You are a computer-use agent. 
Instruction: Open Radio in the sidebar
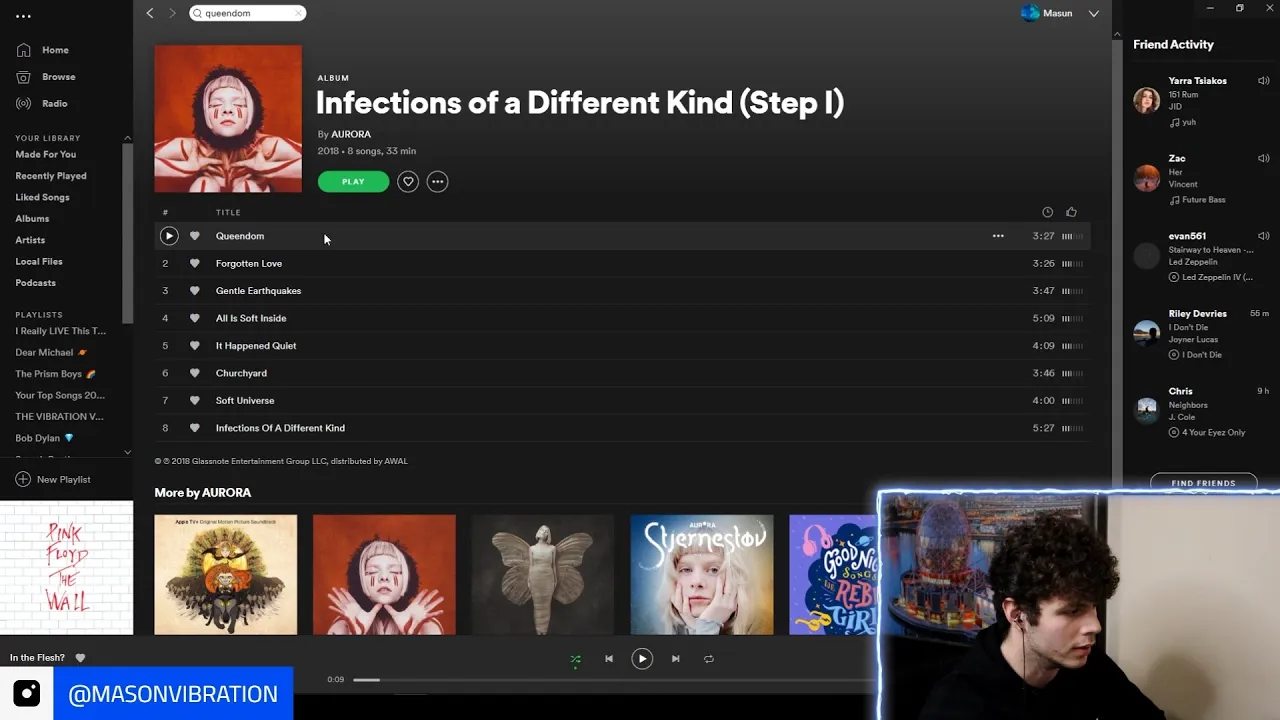(x=54, y=104)
